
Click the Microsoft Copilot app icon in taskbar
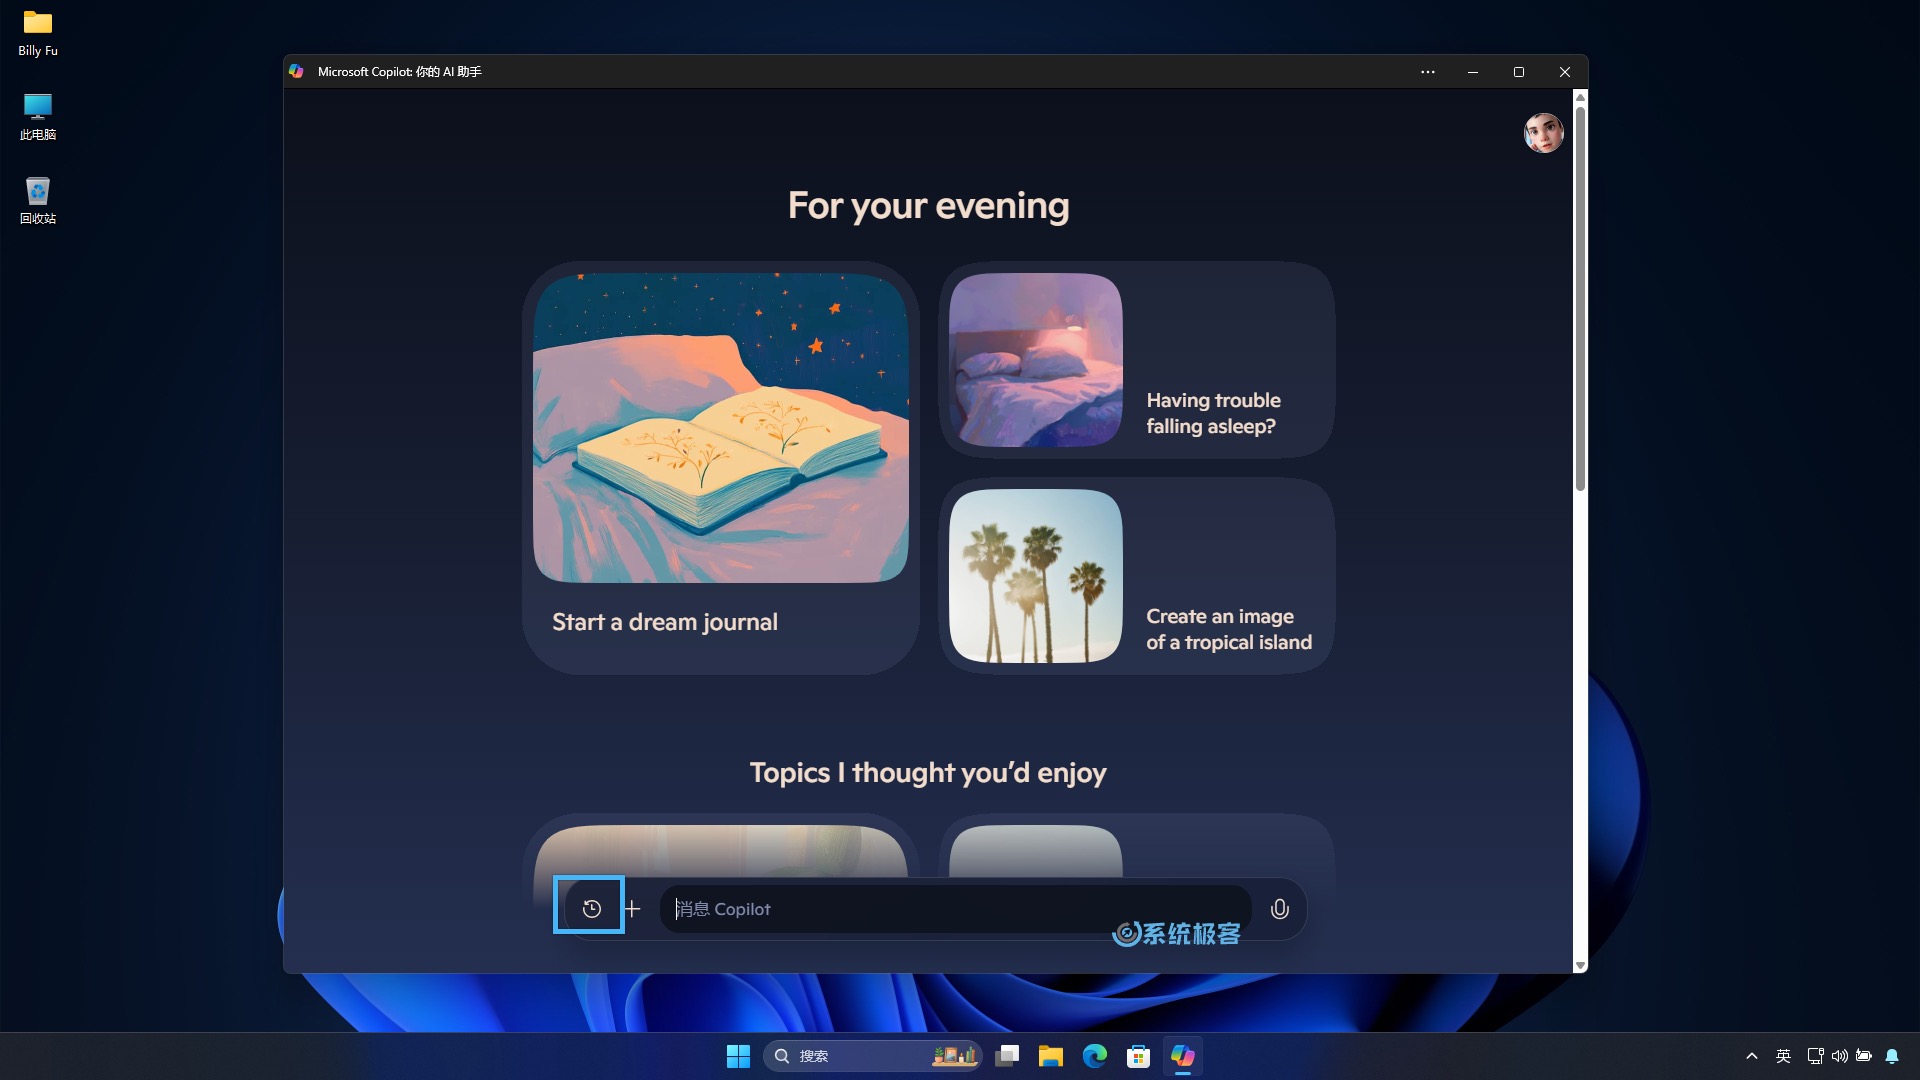[x=1183, y=1054]
